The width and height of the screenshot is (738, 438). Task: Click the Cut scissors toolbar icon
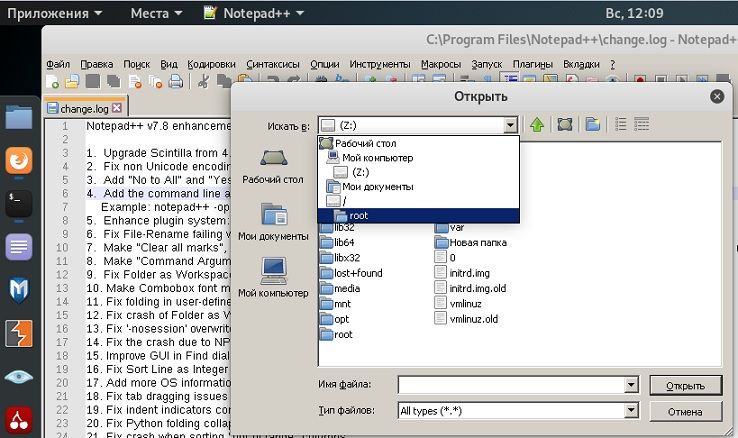pyautogui.click(x=203, y=81)
